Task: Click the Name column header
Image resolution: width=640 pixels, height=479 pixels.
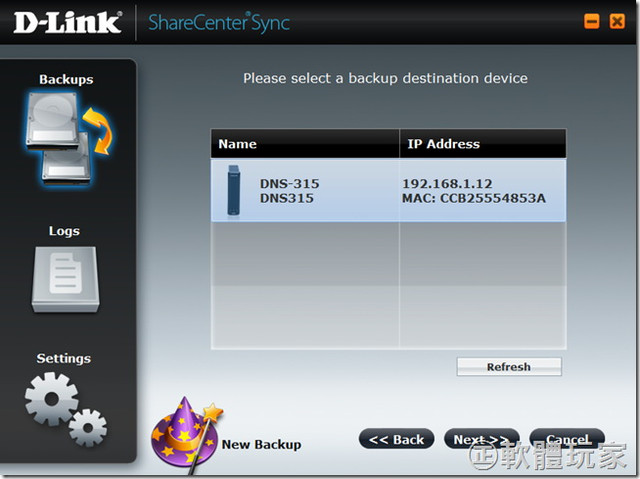Action: tap(238, 144)
